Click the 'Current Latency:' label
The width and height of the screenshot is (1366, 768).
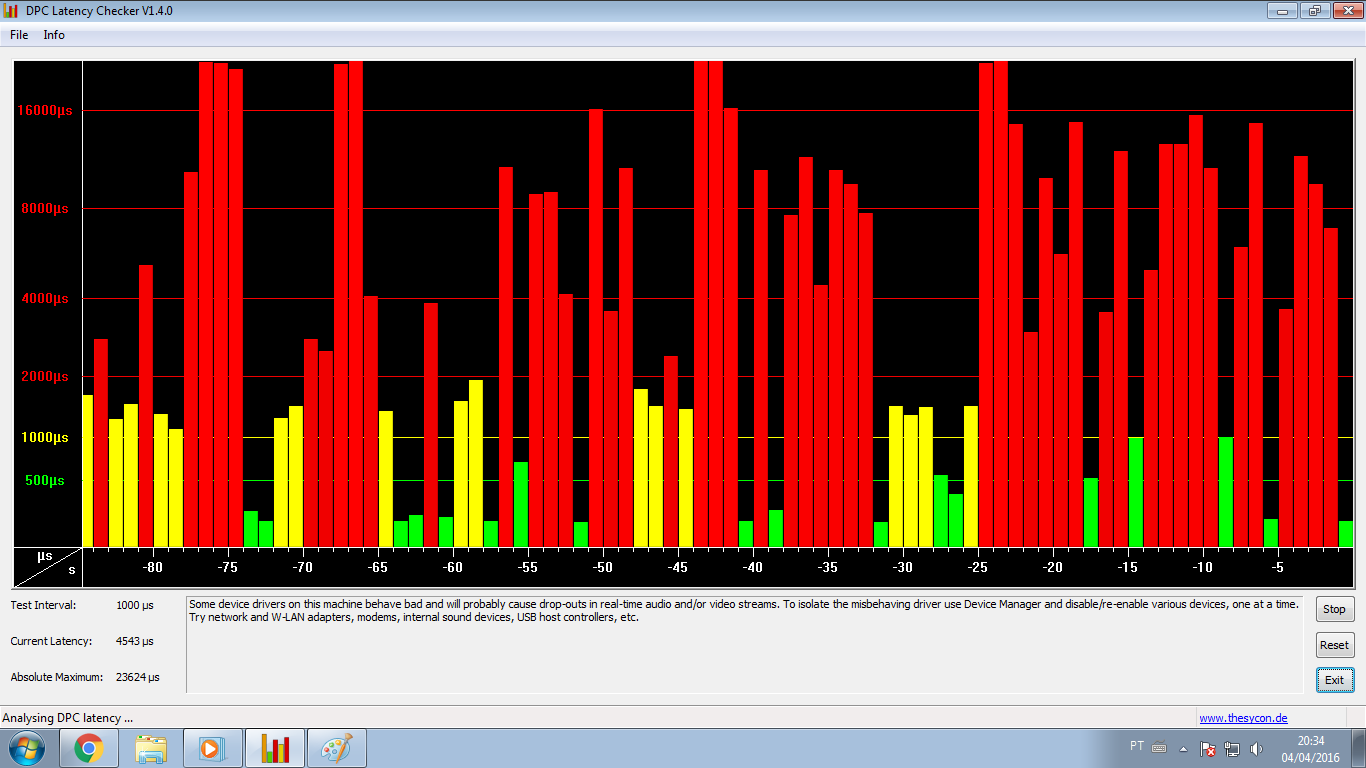(x=51, y=641)
